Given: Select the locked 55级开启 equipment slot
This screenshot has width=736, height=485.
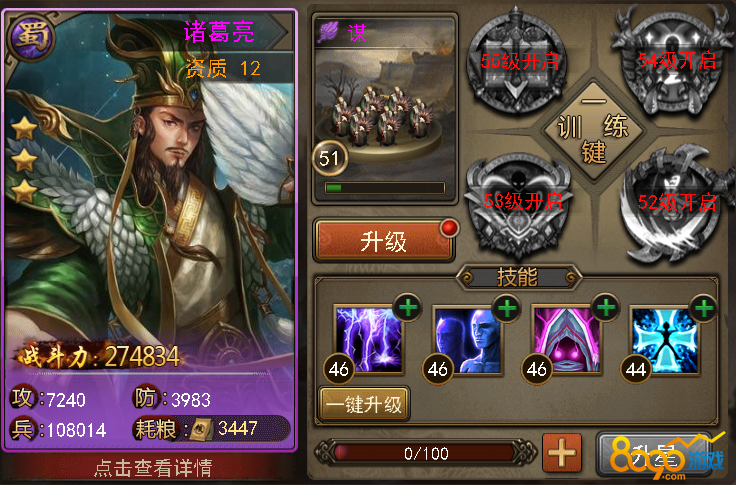Looking at the screenshot, I should click(517, 61).
